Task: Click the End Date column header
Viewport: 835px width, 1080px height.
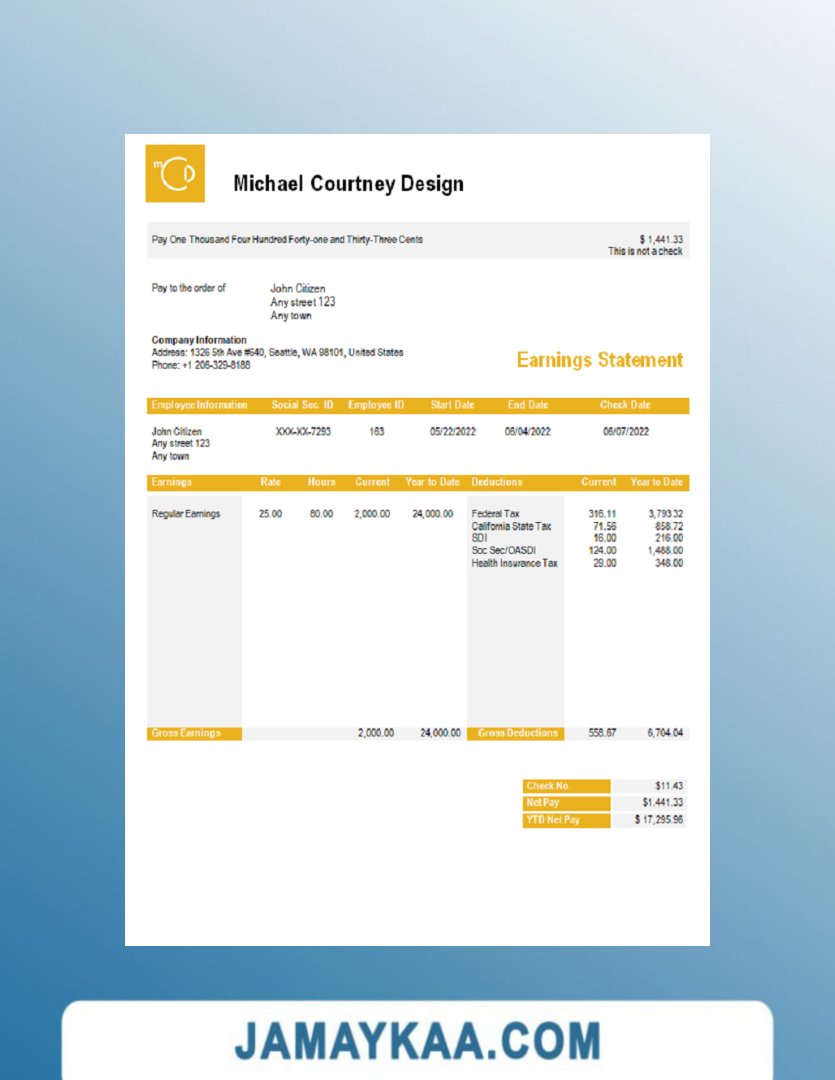Action: coord(527,405)
